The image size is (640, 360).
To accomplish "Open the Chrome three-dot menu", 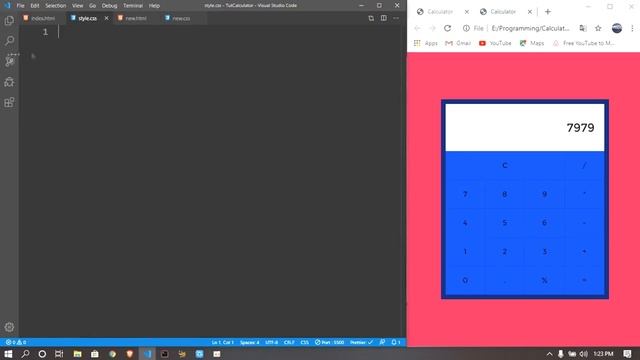I will pyautogui.click(x=632, y=28).
